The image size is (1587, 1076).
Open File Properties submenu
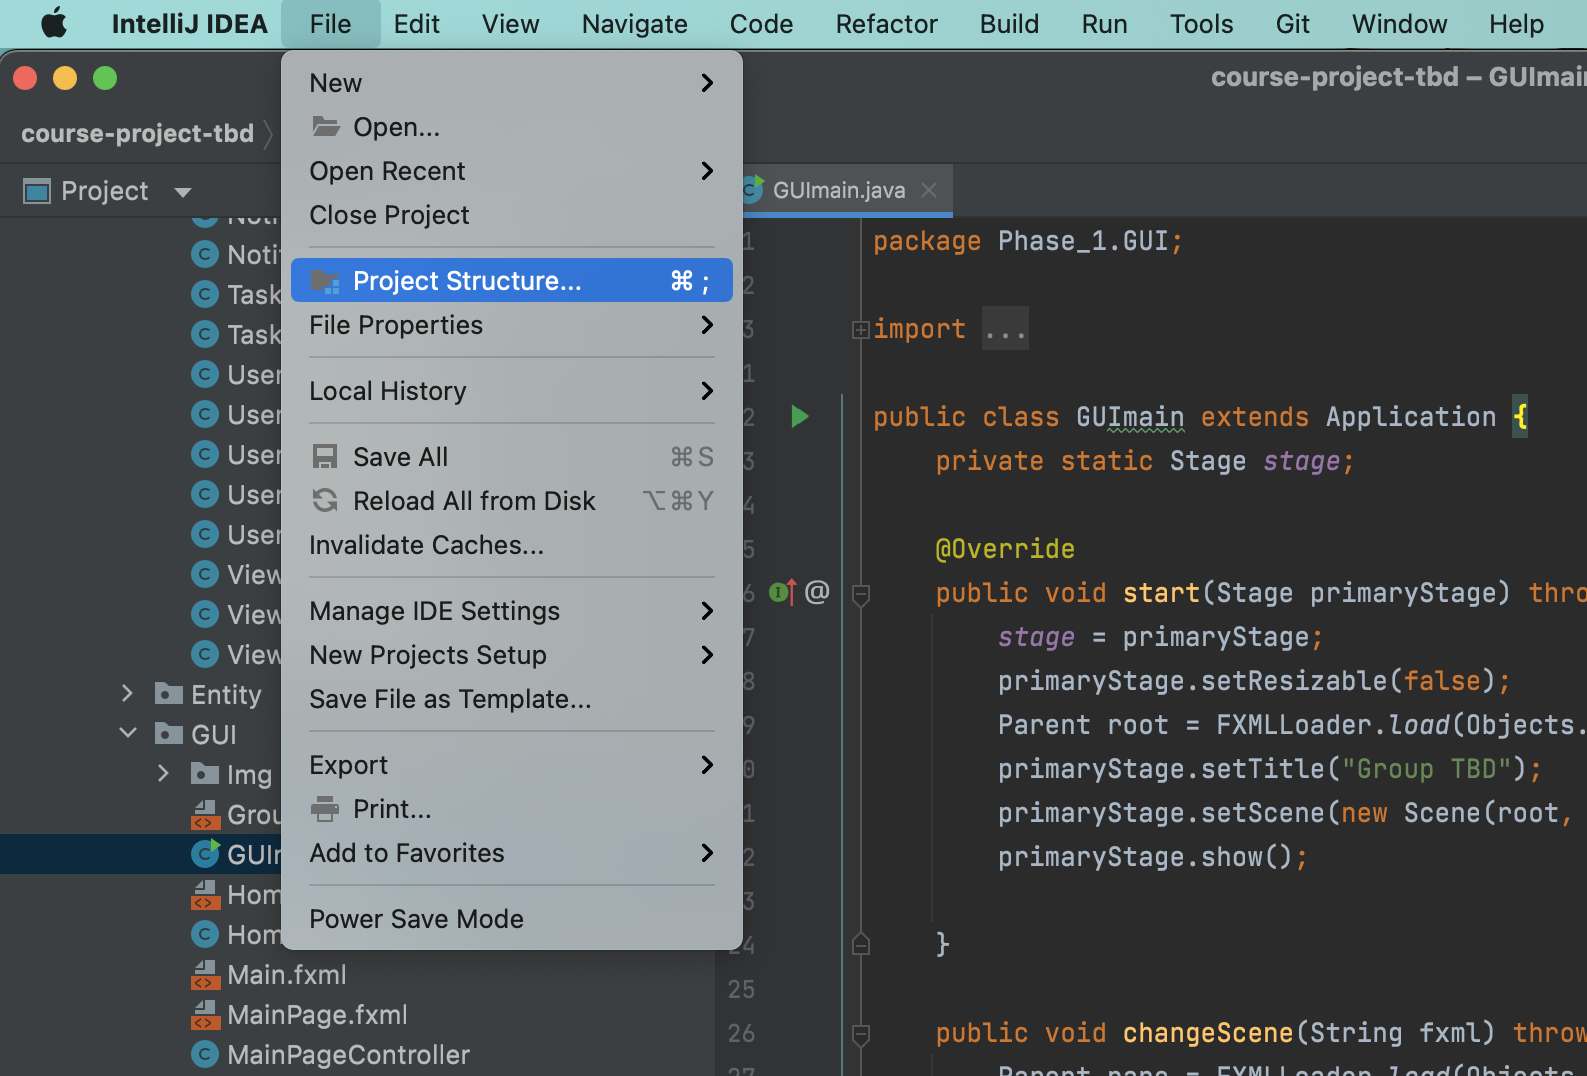(x=511, y=325)
